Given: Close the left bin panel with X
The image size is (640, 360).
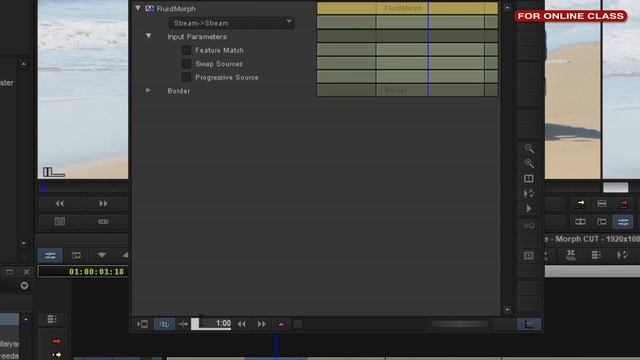Looking at the screenshot, I should (x=27, y=272).
